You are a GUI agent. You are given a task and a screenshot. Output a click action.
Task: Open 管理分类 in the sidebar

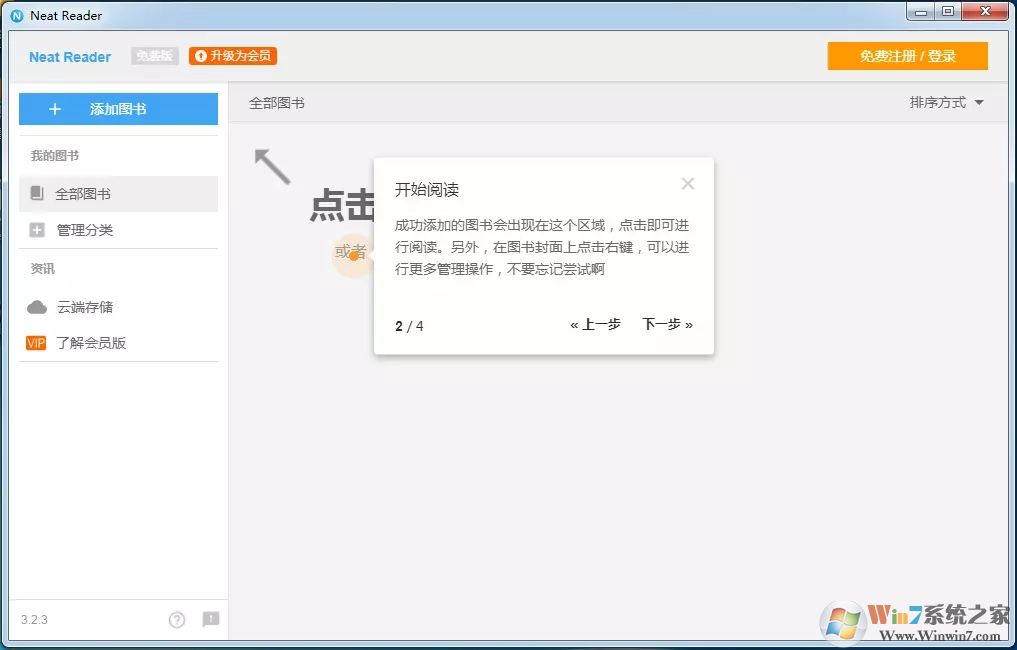tap(85, 230)
